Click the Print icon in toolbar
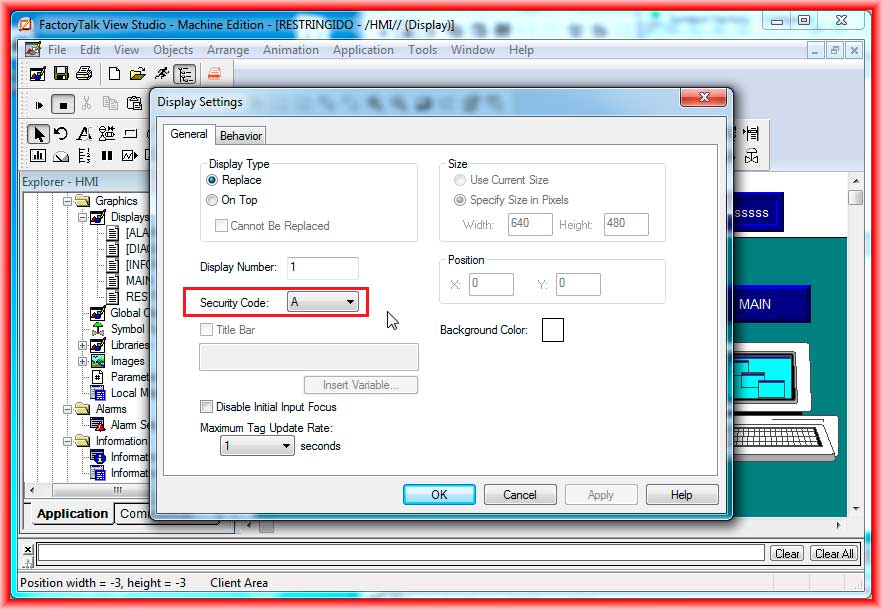 84,74
